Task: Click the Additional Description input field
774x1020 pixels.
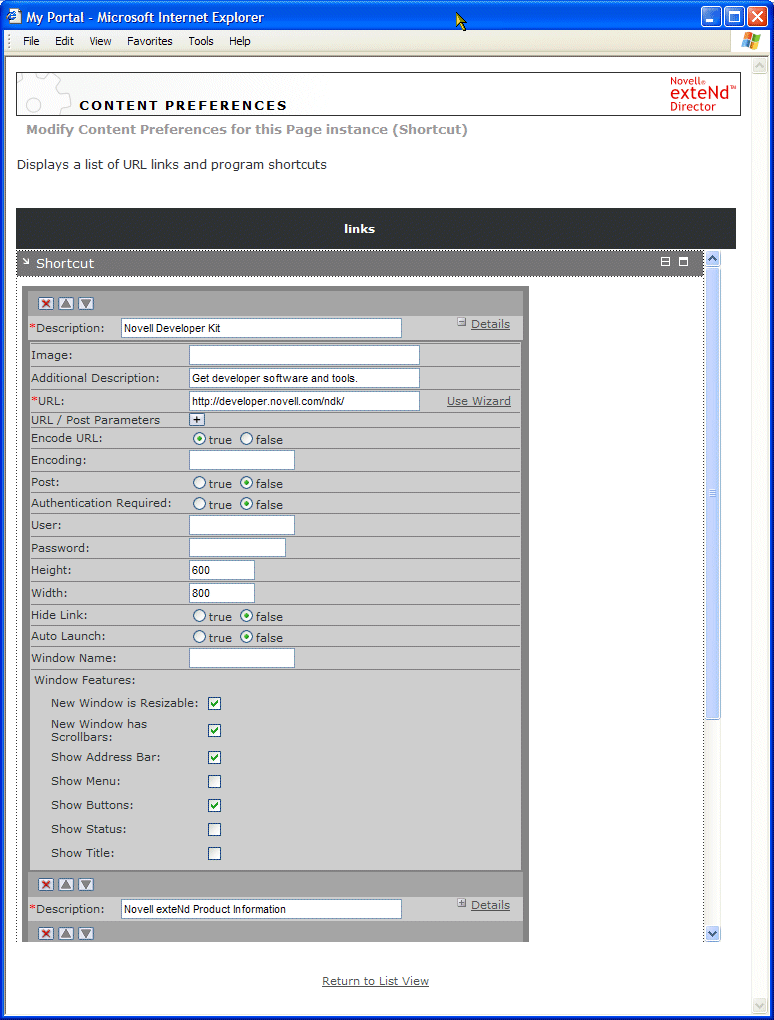Action: pyautogui.click(x=304, y=378)
